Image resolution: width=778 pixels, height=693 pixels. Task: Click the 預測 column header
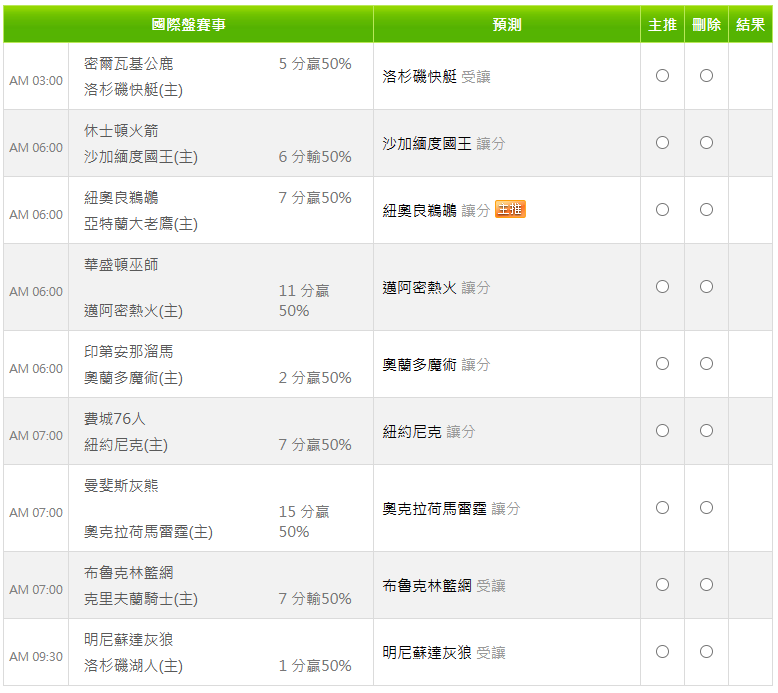click(507, 24)
